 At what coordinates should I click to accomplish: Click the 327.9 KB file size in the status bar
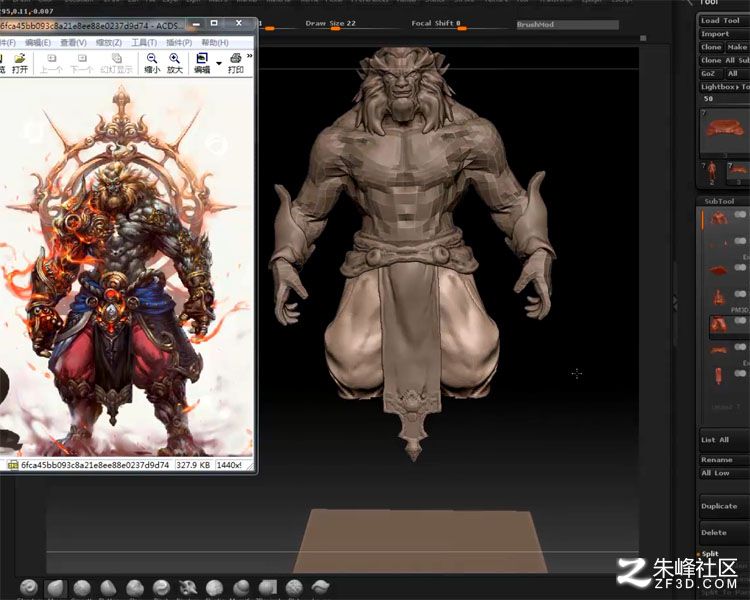click(x=193, y=465)
